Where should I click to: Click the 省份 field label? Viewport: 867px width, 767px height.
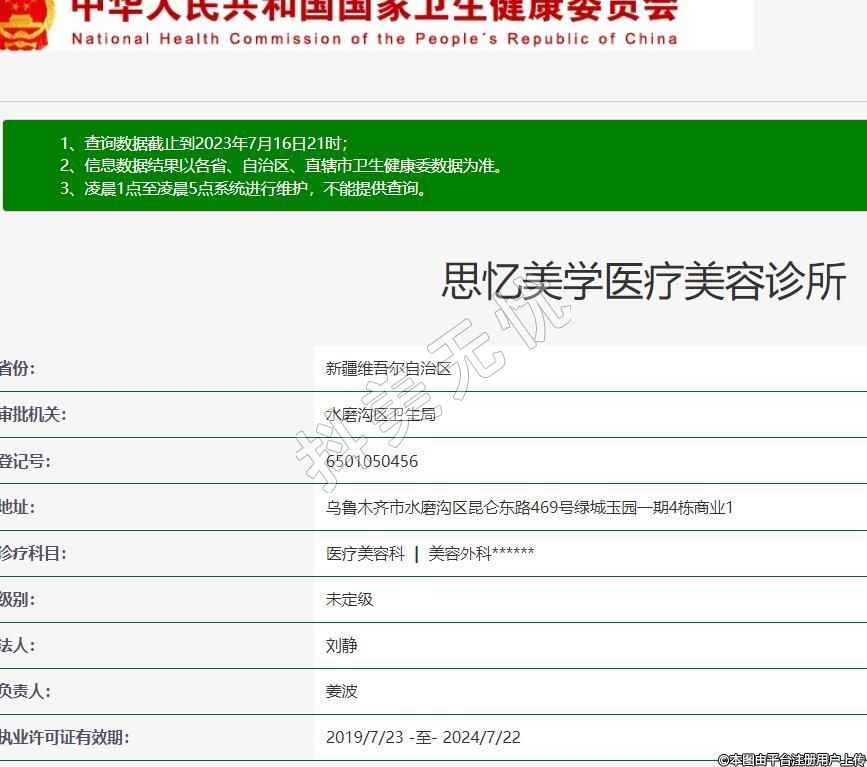click(x=18, y=368)
